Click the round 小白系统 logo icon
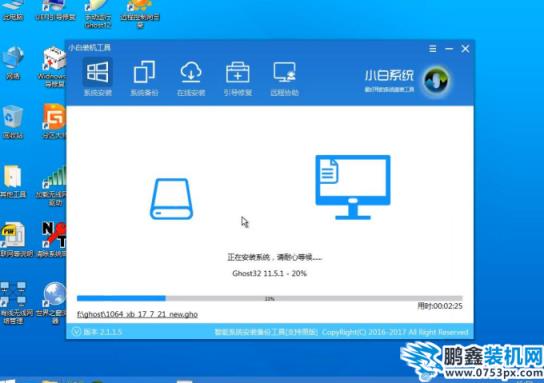 [x=436, y=80]
